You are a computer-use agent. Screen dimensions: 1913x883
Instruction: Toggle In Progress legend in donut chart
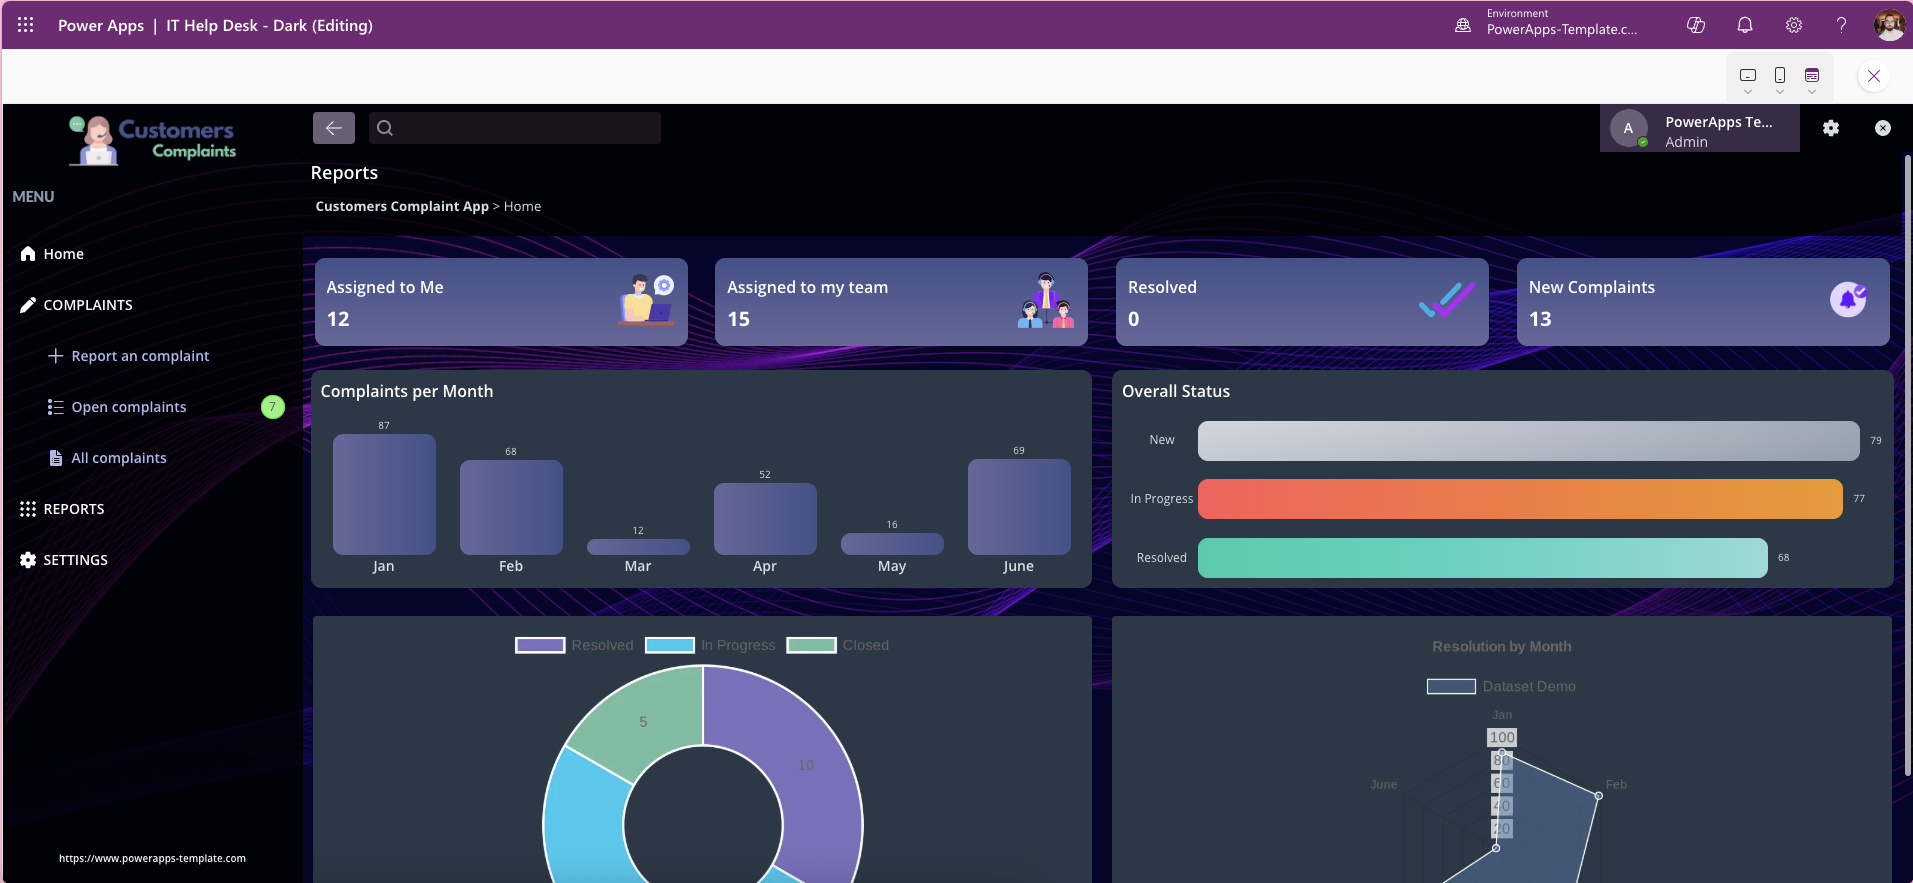pyautogui.click(x=710, y=645)
